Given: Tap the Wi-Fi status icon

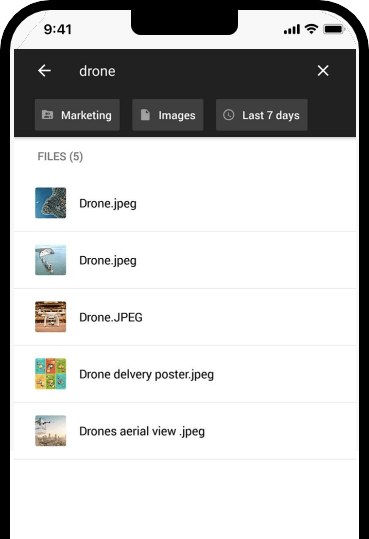Looking at the screenshot, I should coord(311,29).
